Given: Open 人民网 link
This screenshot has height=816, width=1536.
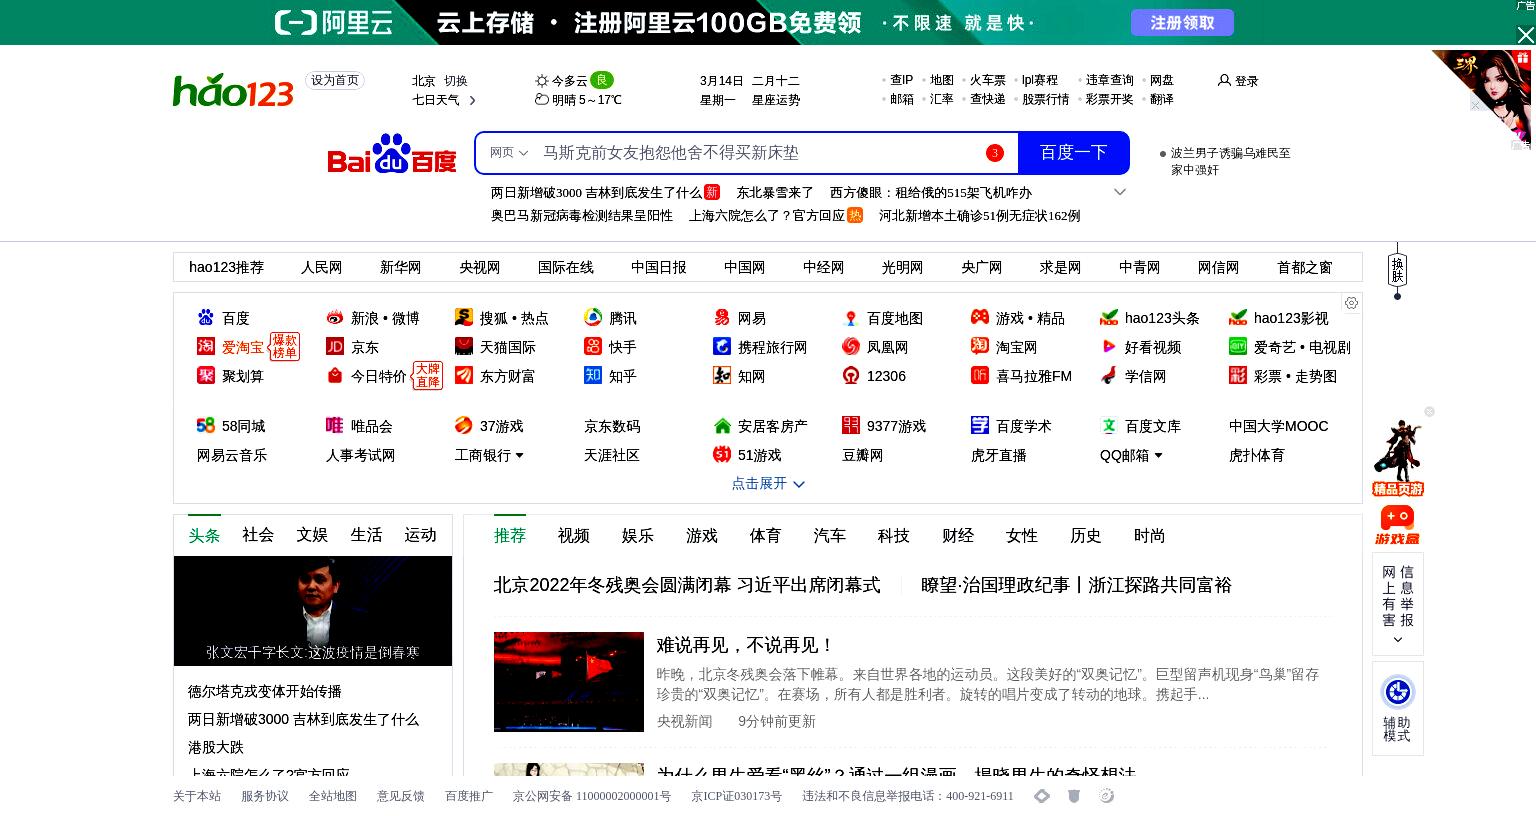Looking at the screenshot, I should (x=321, y=267).
